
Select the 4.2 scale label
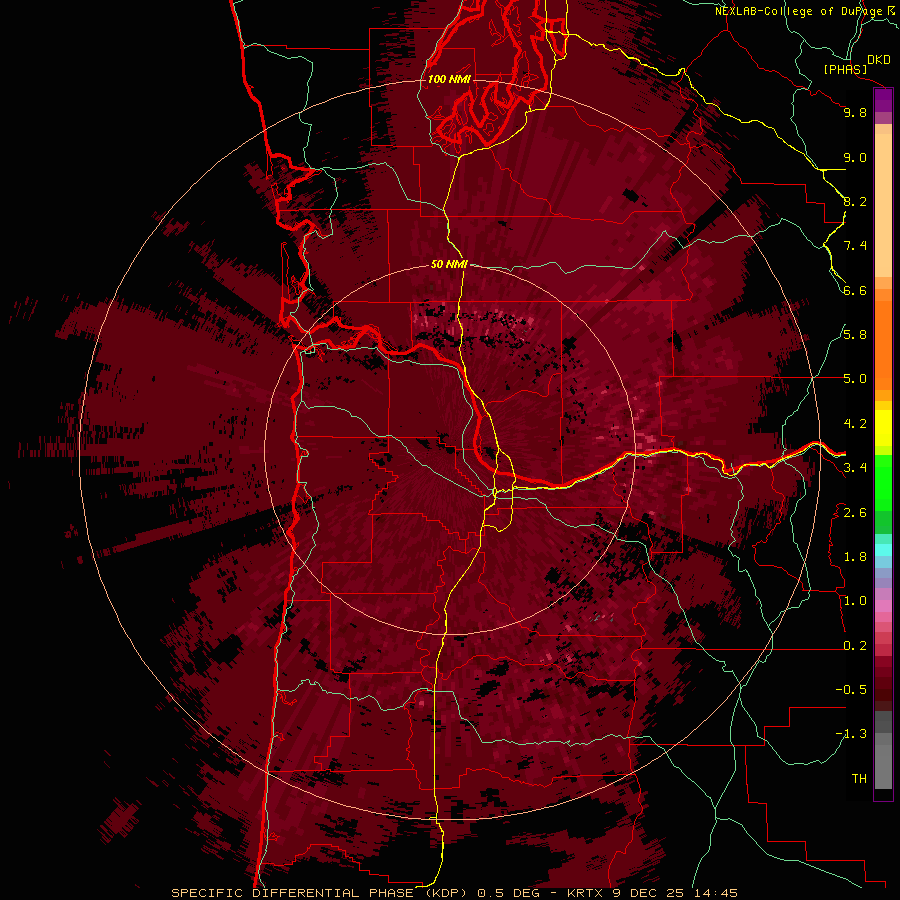855,424
